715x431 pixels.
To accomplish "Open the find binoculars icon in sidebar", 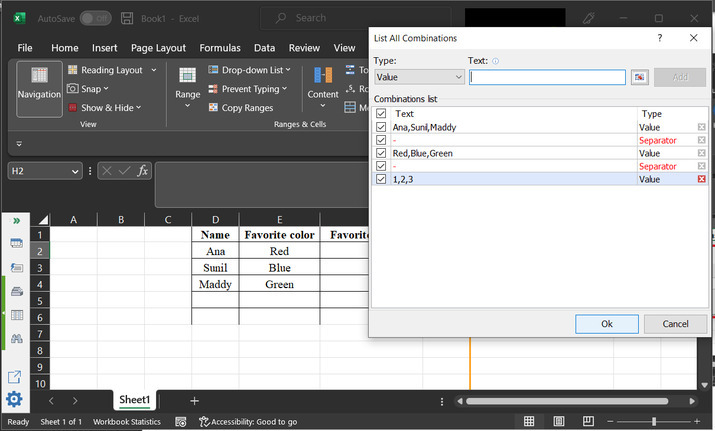I will click(16, 339).
